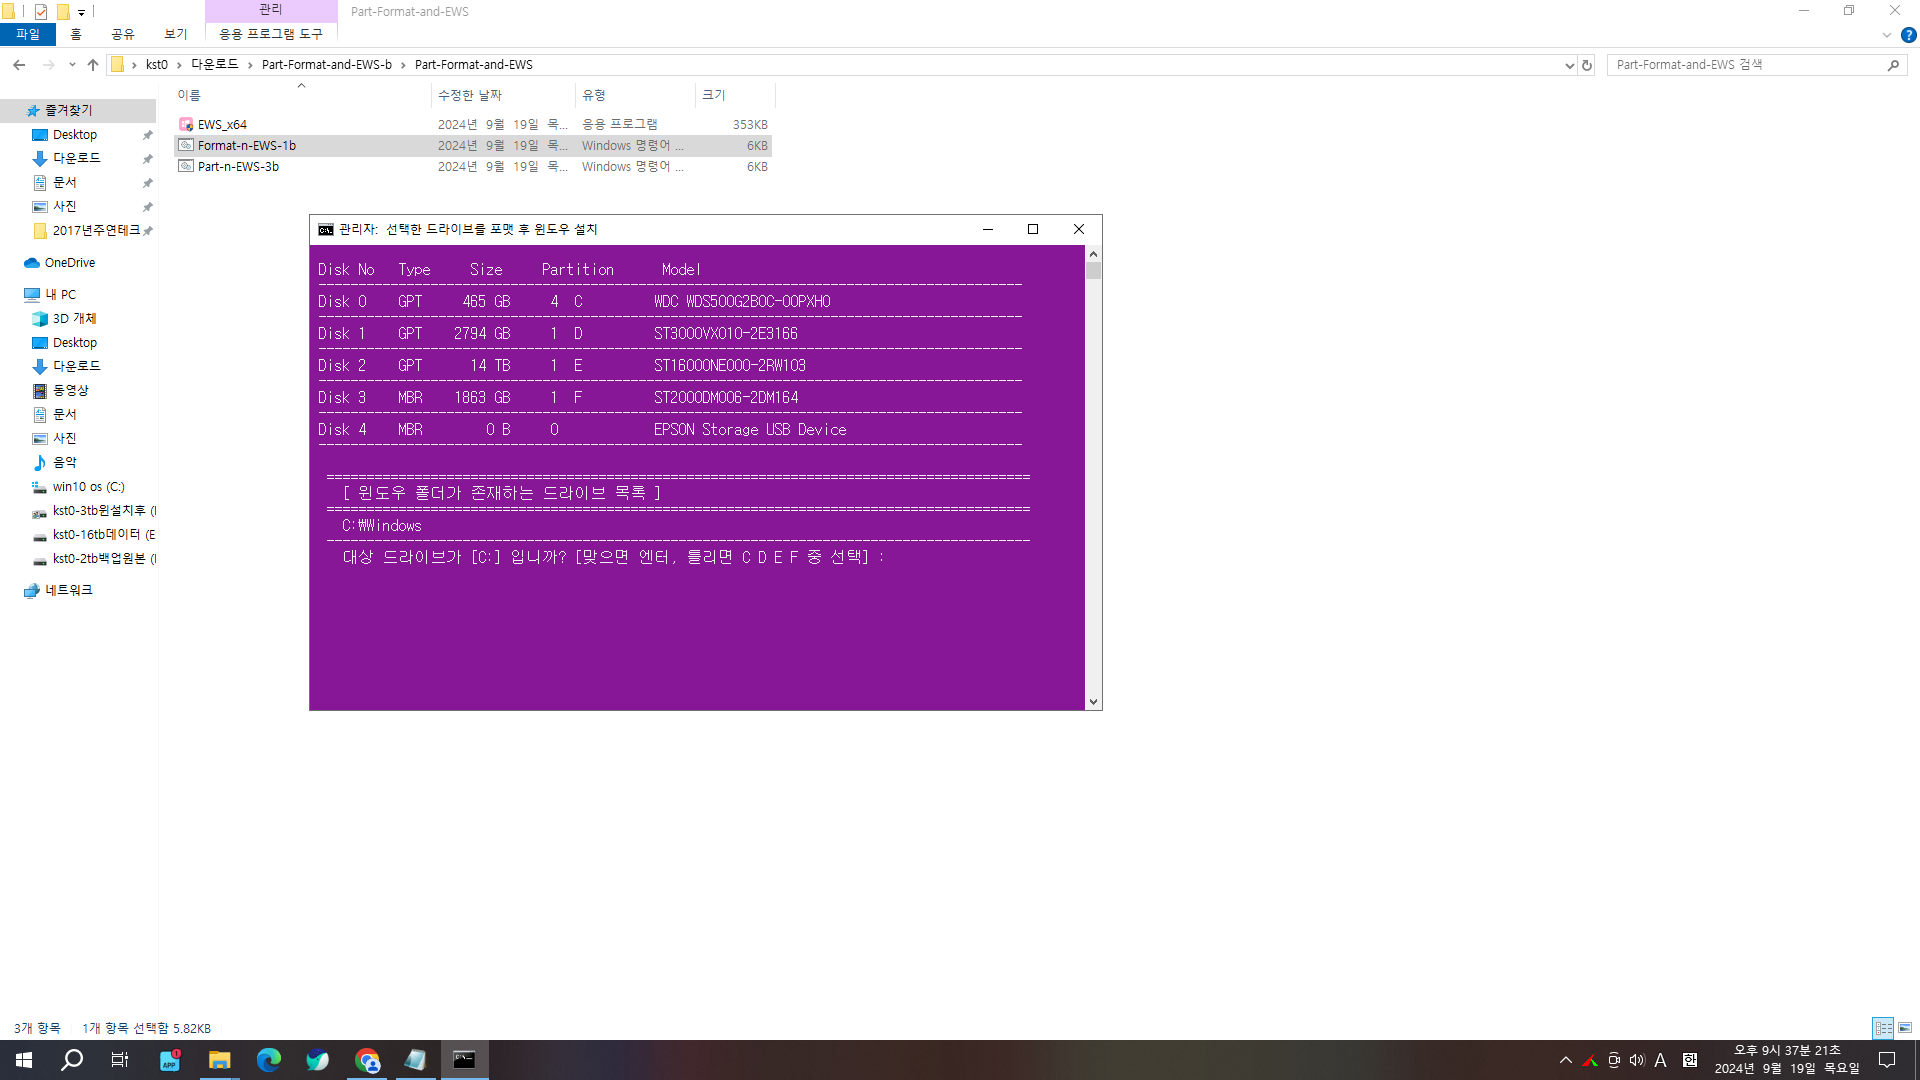Open Chrome from taskbar
This screenshot has height=1080, width=1920.
[x=367, y=1060]
